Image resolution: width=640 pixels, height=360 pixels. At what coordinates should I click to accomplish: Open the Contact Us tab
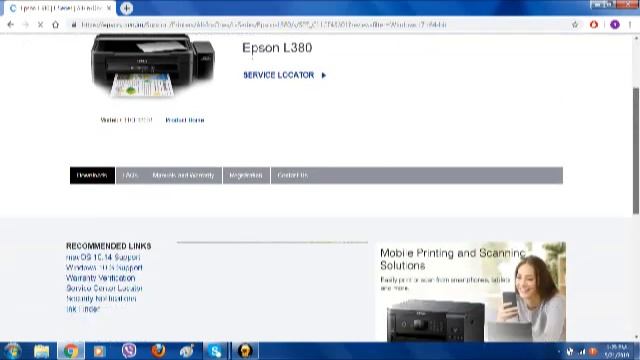(x=293, y=176)
